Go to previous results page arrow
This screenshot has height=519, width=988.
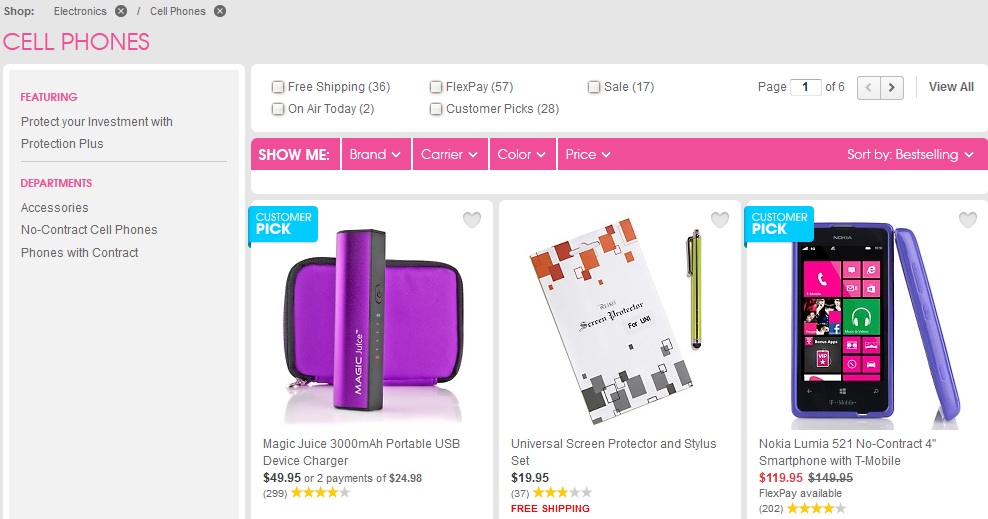pos(869,87)
